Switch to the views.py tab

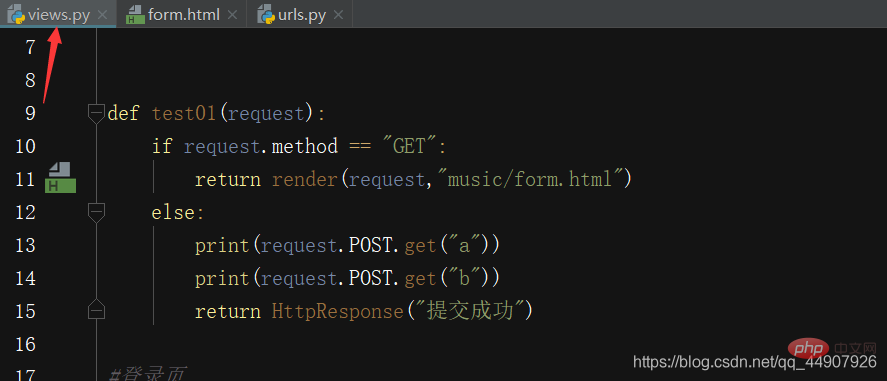[x=58, y=14]
